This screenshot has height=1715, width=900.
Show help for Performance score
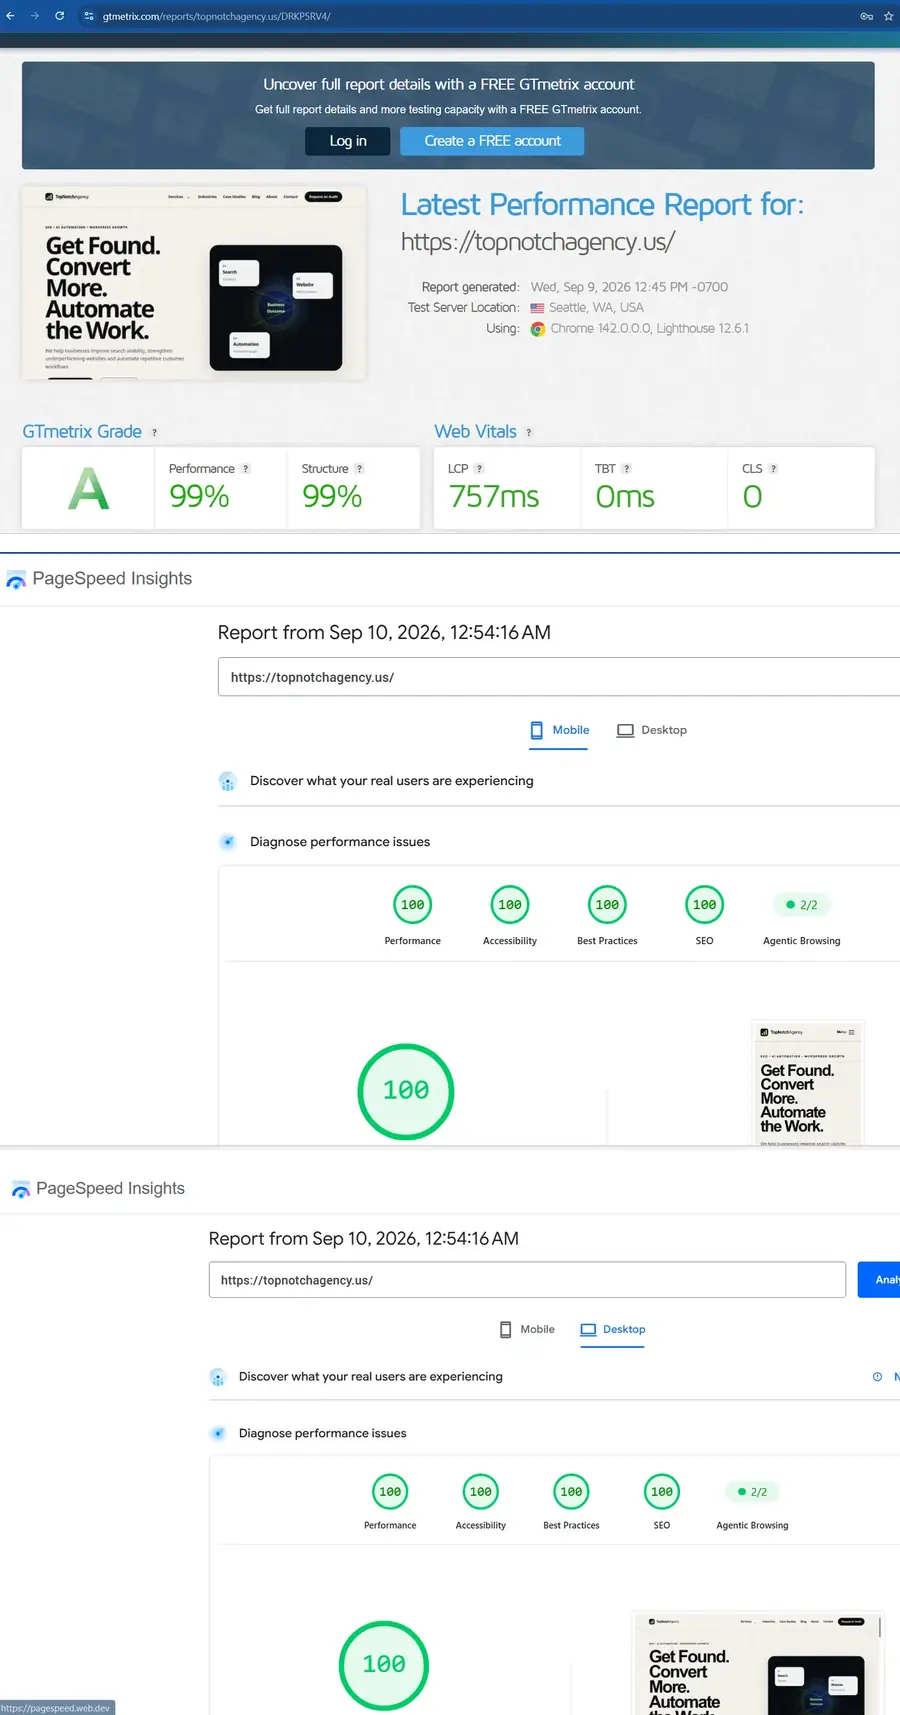pyautogui.click(x=246, y=469)
